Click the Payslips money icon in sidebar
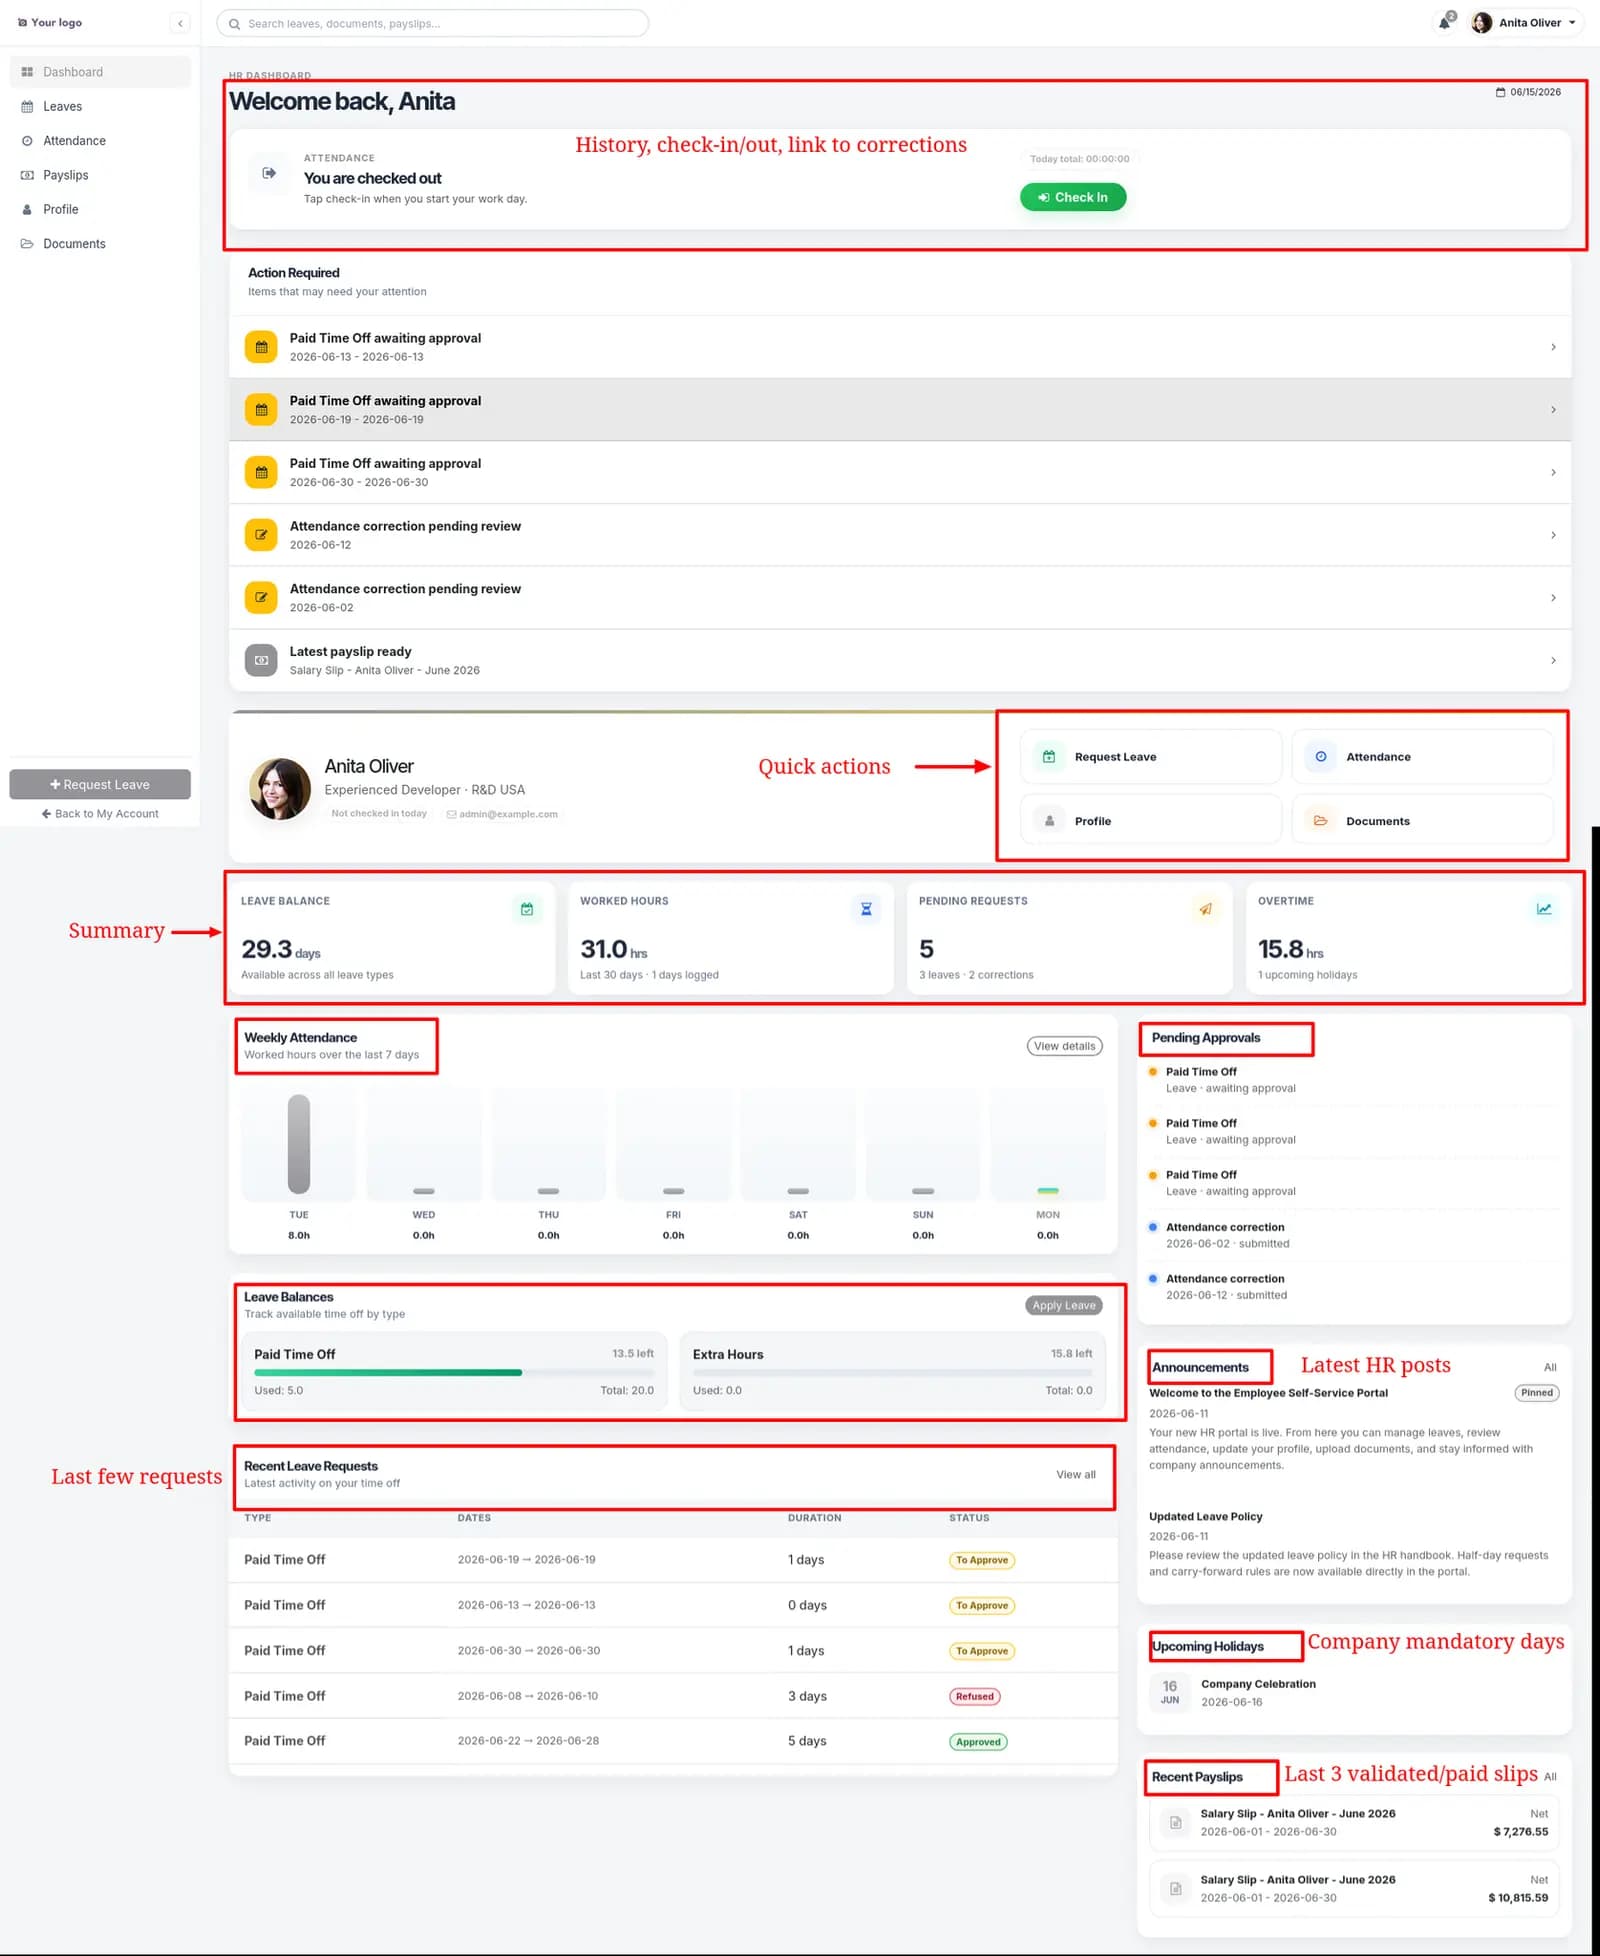Viewport: 1600px width, 1956px height. point(27,175)
